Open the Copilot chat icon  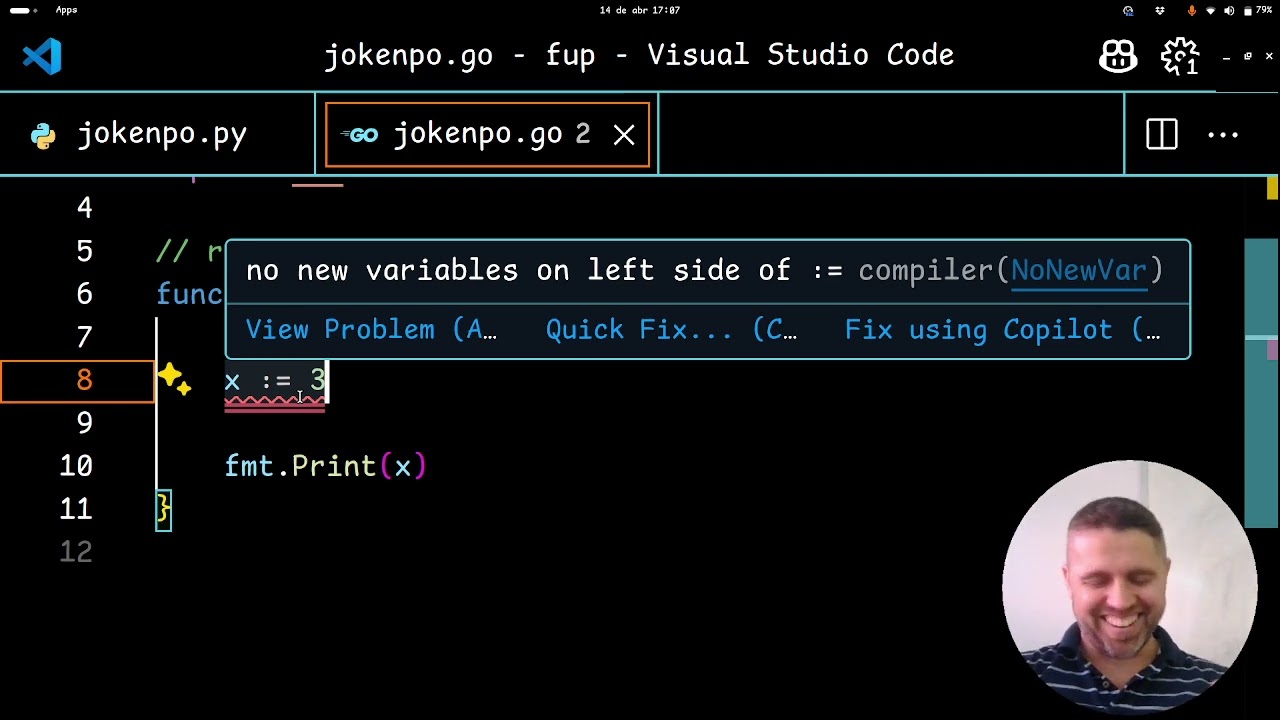[x=1118, y=56]
